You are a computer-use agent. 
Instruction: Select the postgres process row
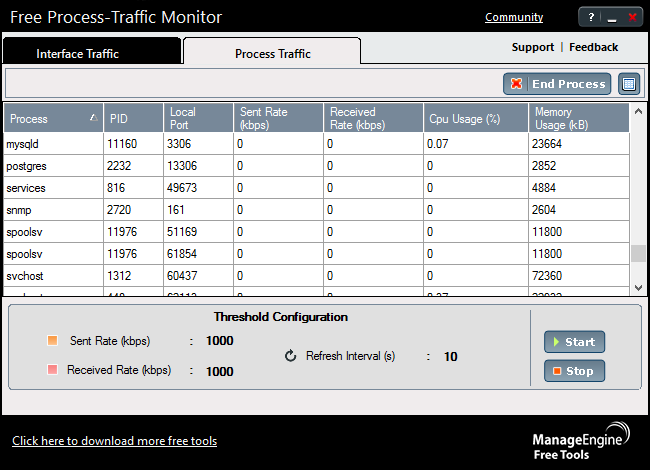[316, 166]
